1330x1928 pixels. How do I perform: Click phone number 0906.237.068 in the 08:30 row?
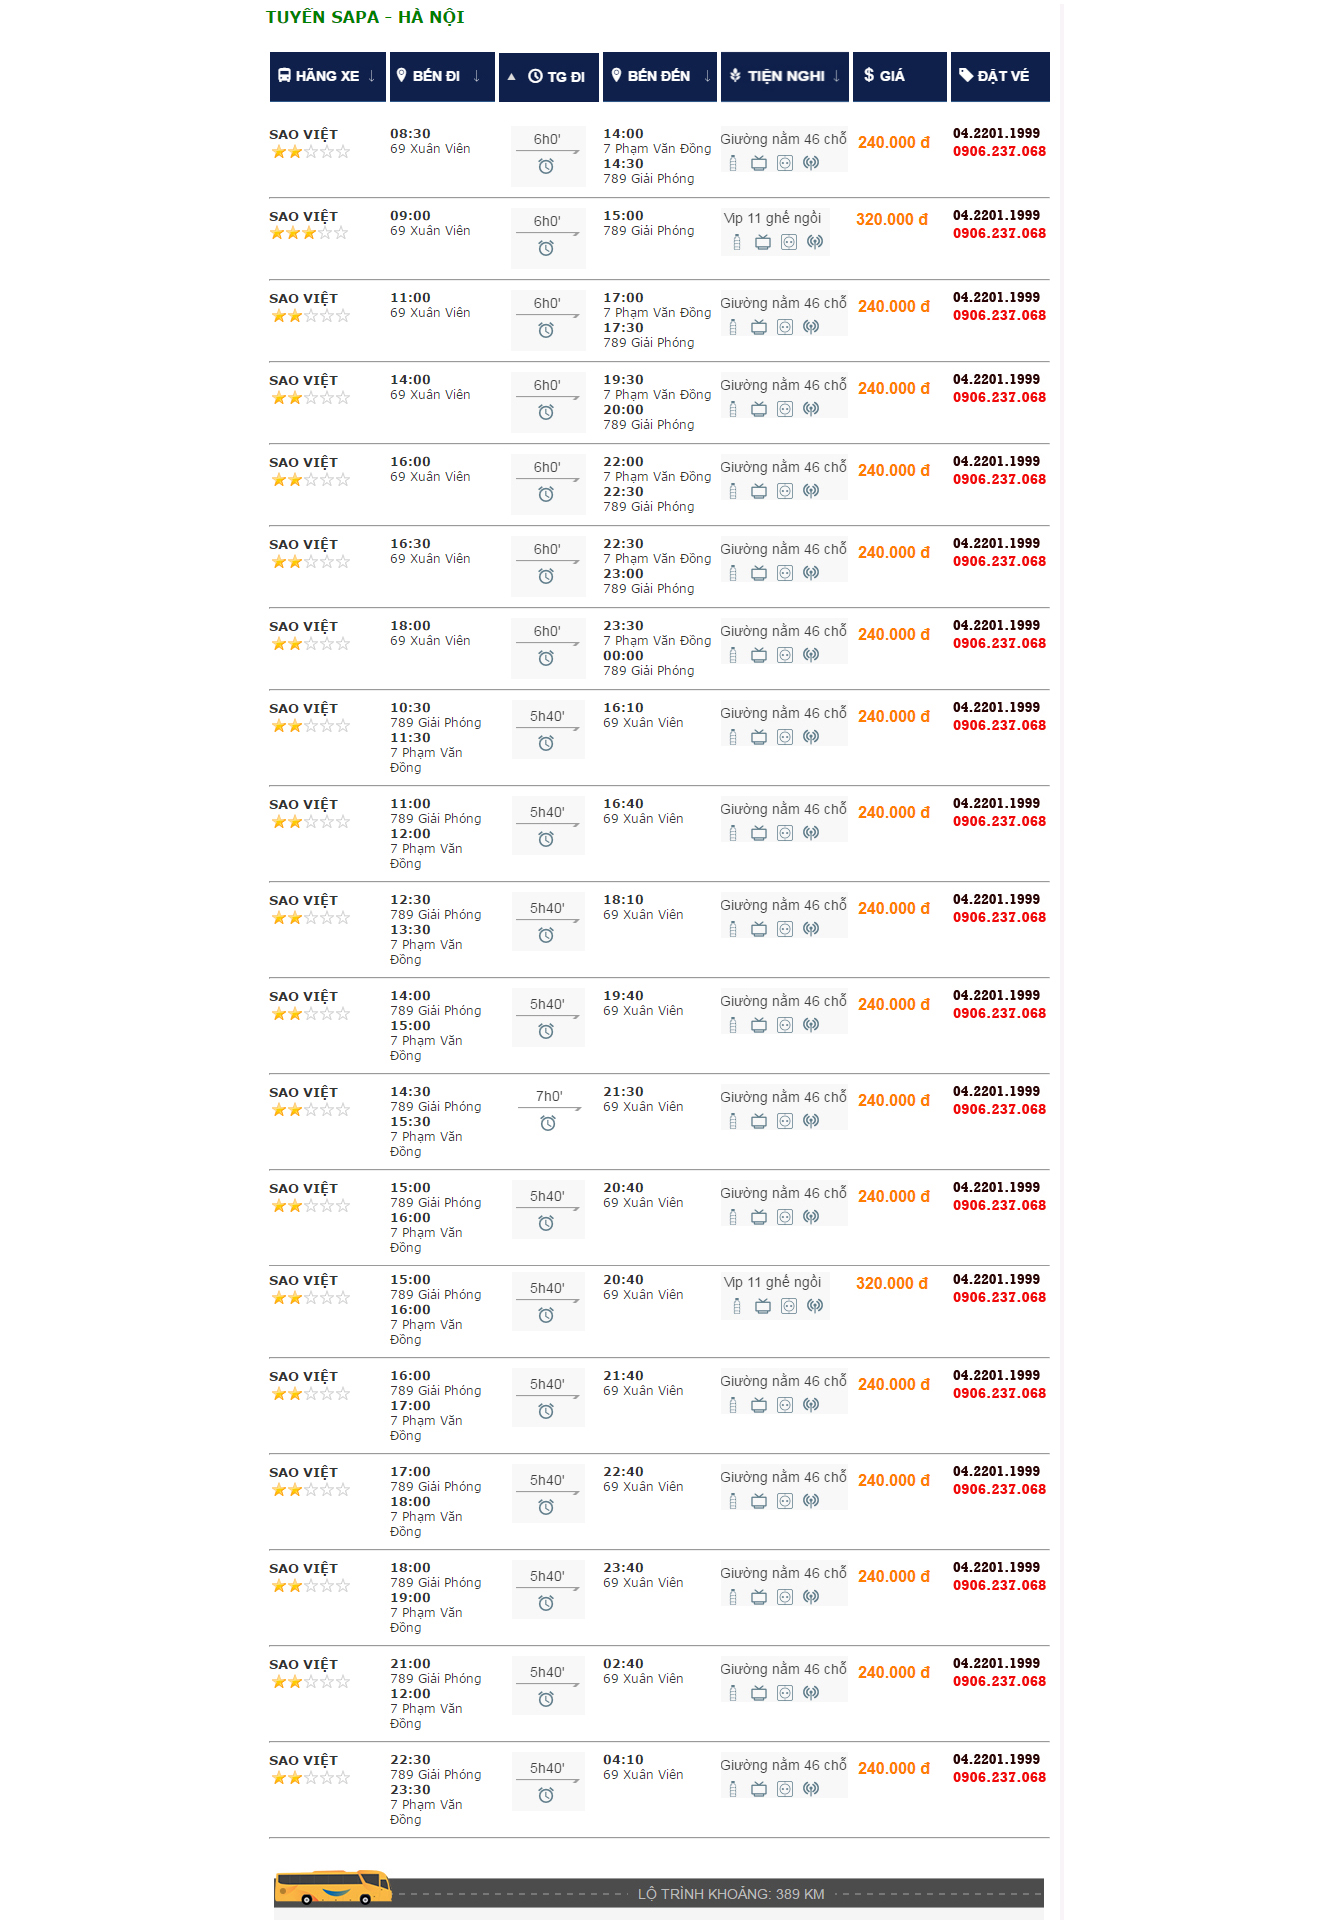[x=999, y=152]
